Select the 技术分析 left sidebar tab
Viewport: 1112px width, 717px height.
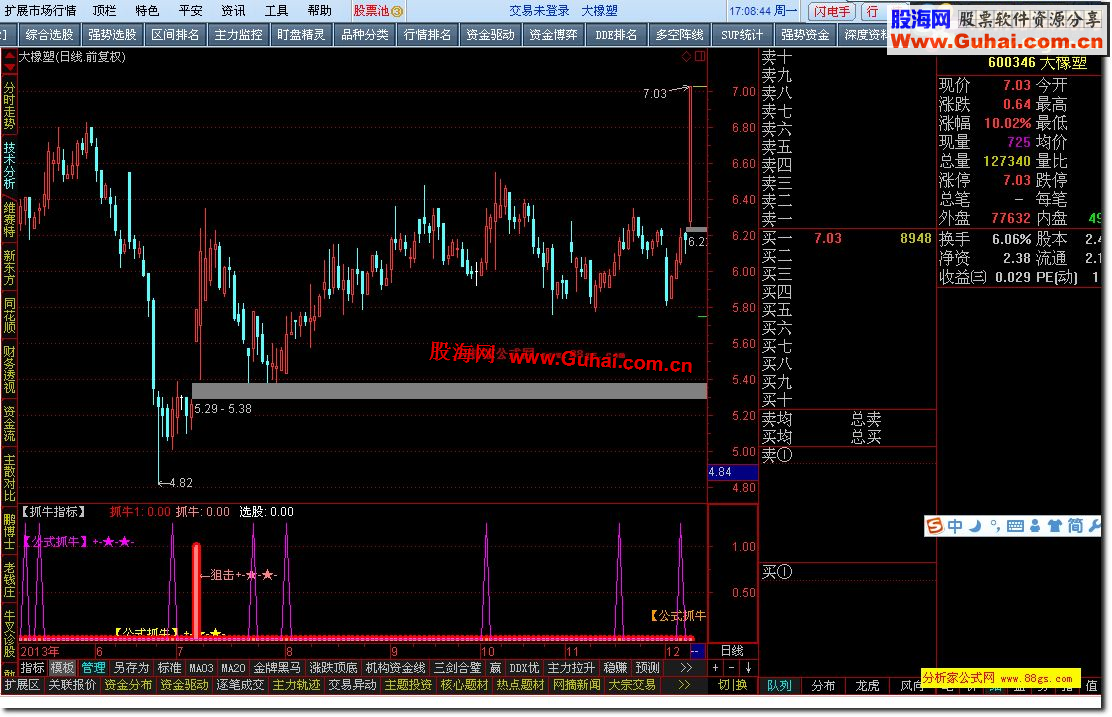pos(9,166)
